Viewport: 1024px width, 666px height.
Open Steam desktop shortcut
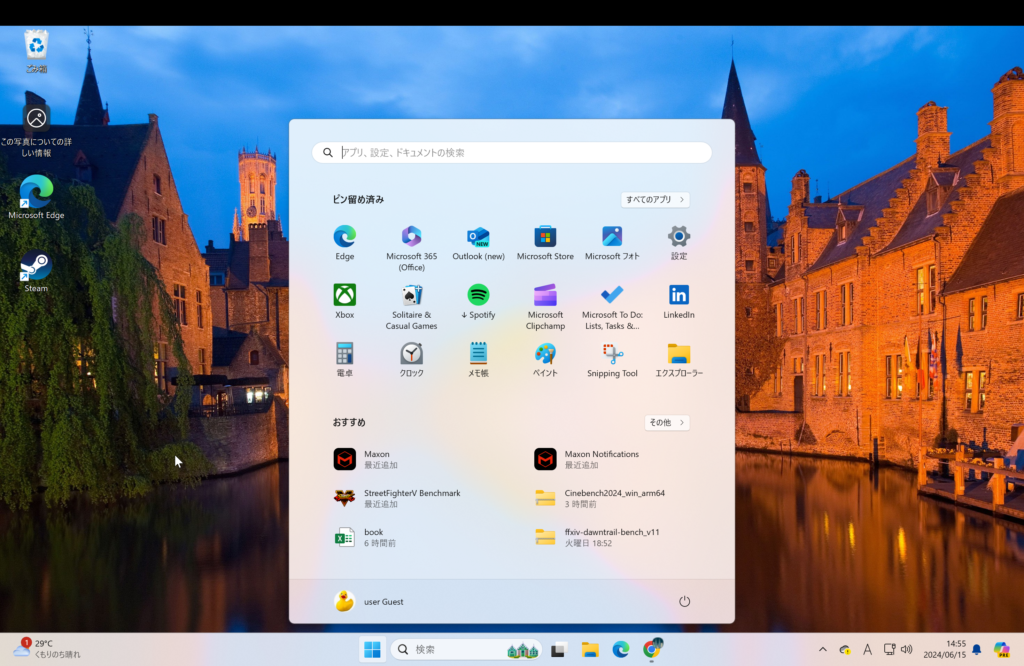tap(36, 270)
